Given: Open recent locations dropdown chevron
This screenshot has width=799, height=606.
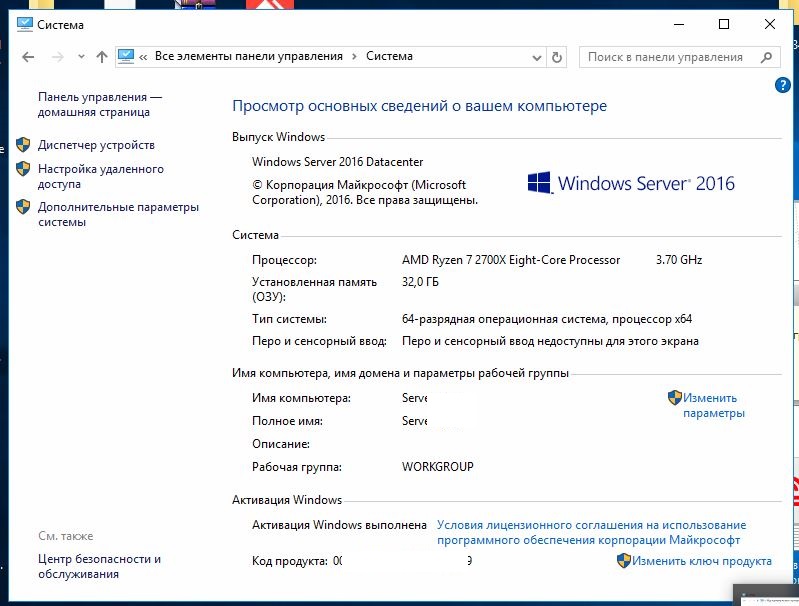Looking at the screenshot, I should [80, 57].
